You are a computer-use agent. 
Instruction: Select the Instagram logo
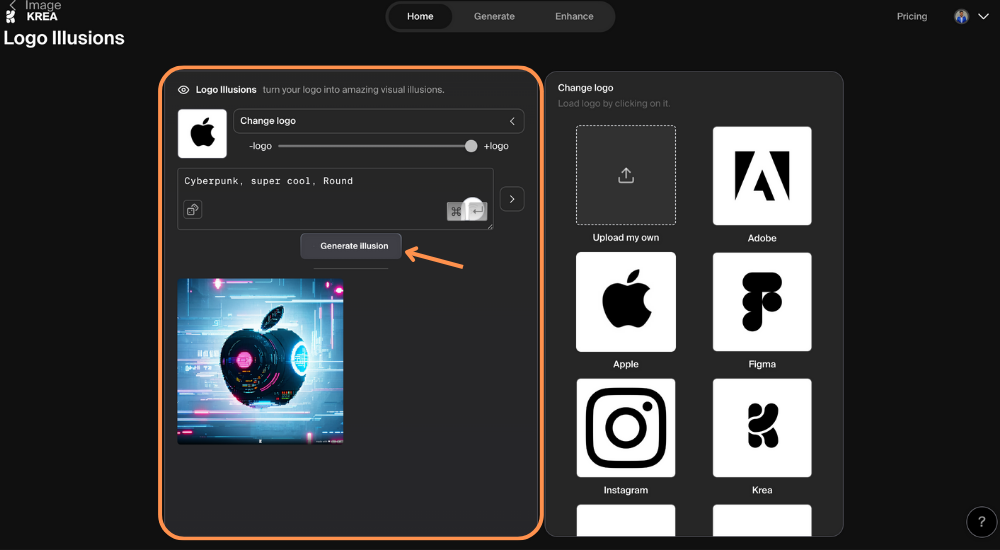[626, 427]
